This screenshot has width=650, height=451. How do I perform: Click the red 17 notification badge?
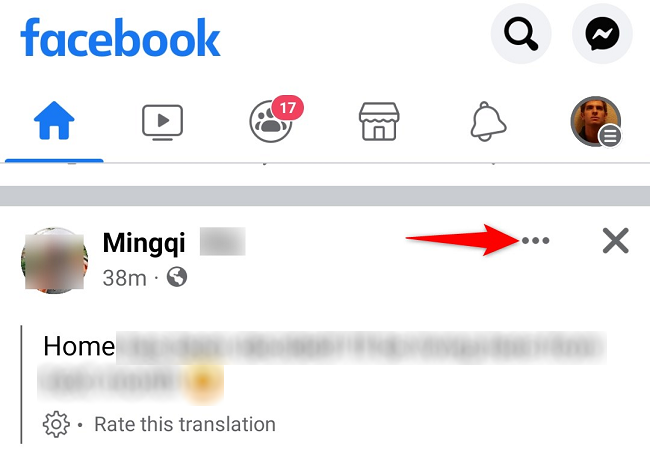(288, 108)
